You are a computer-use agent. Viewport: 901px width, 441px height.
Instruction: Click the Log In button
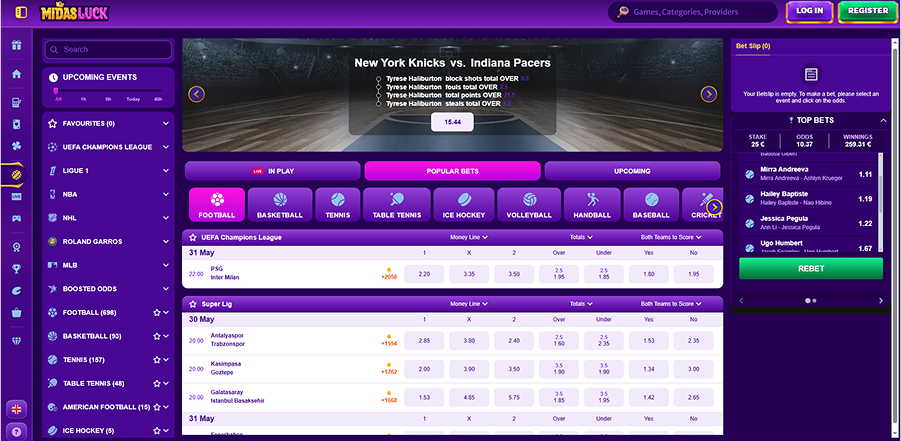pos(810,11)
